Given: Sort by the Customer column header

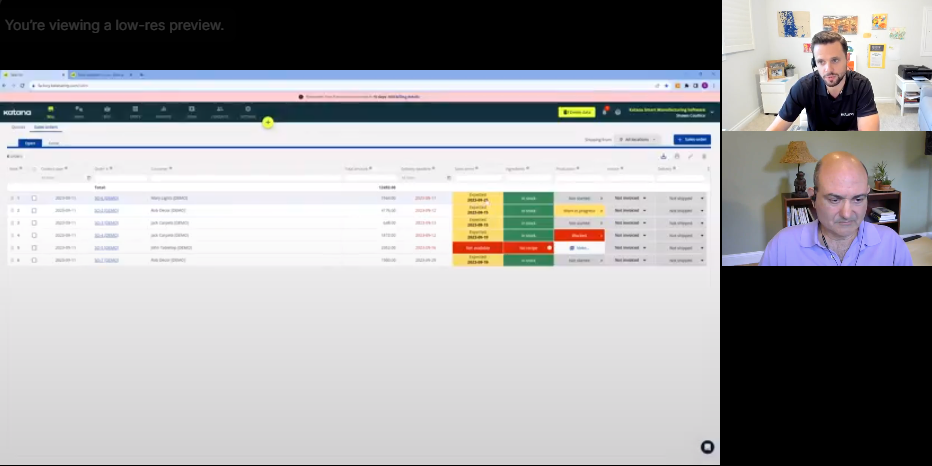Looking at the screenshot, I should point(160,169).
